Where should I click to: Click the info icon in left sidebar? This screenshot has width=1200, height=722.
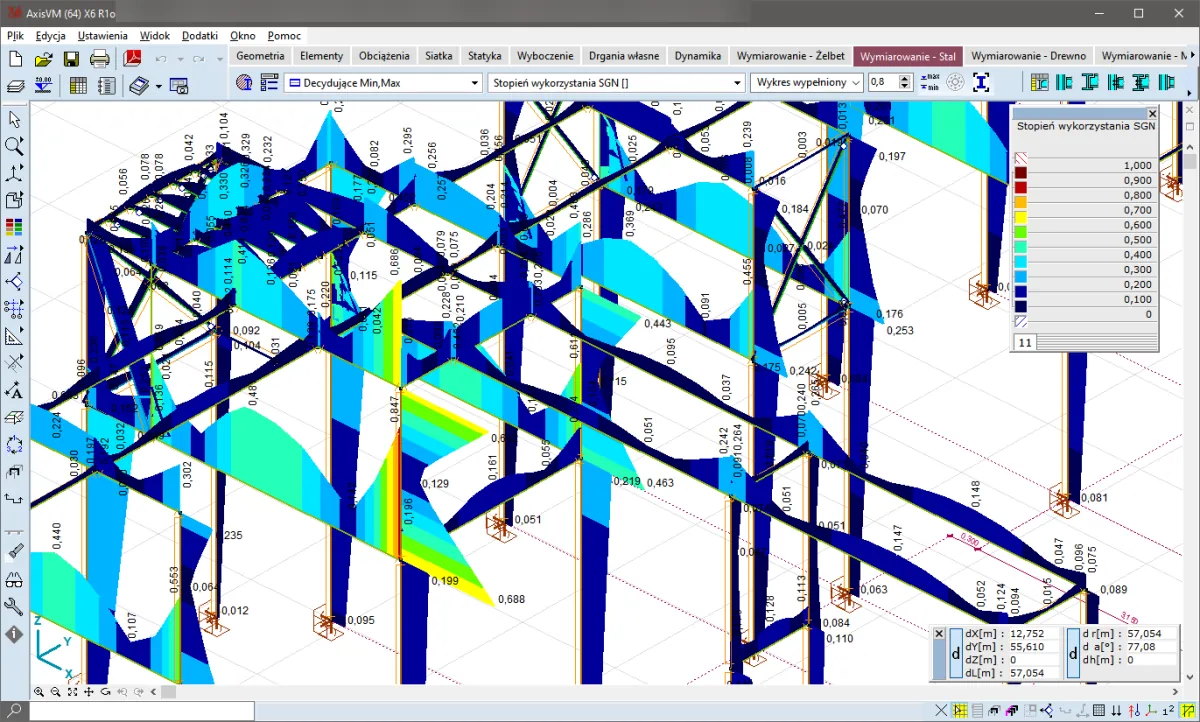[14, 634]
